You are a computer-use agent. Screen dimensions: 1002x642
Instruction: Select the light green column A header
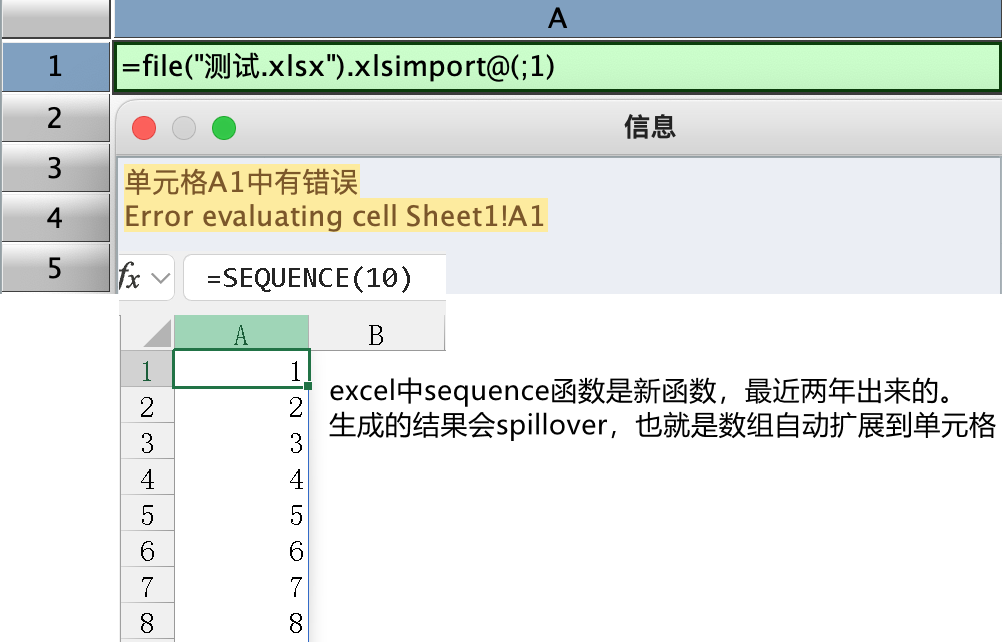(x=241, y=335)
